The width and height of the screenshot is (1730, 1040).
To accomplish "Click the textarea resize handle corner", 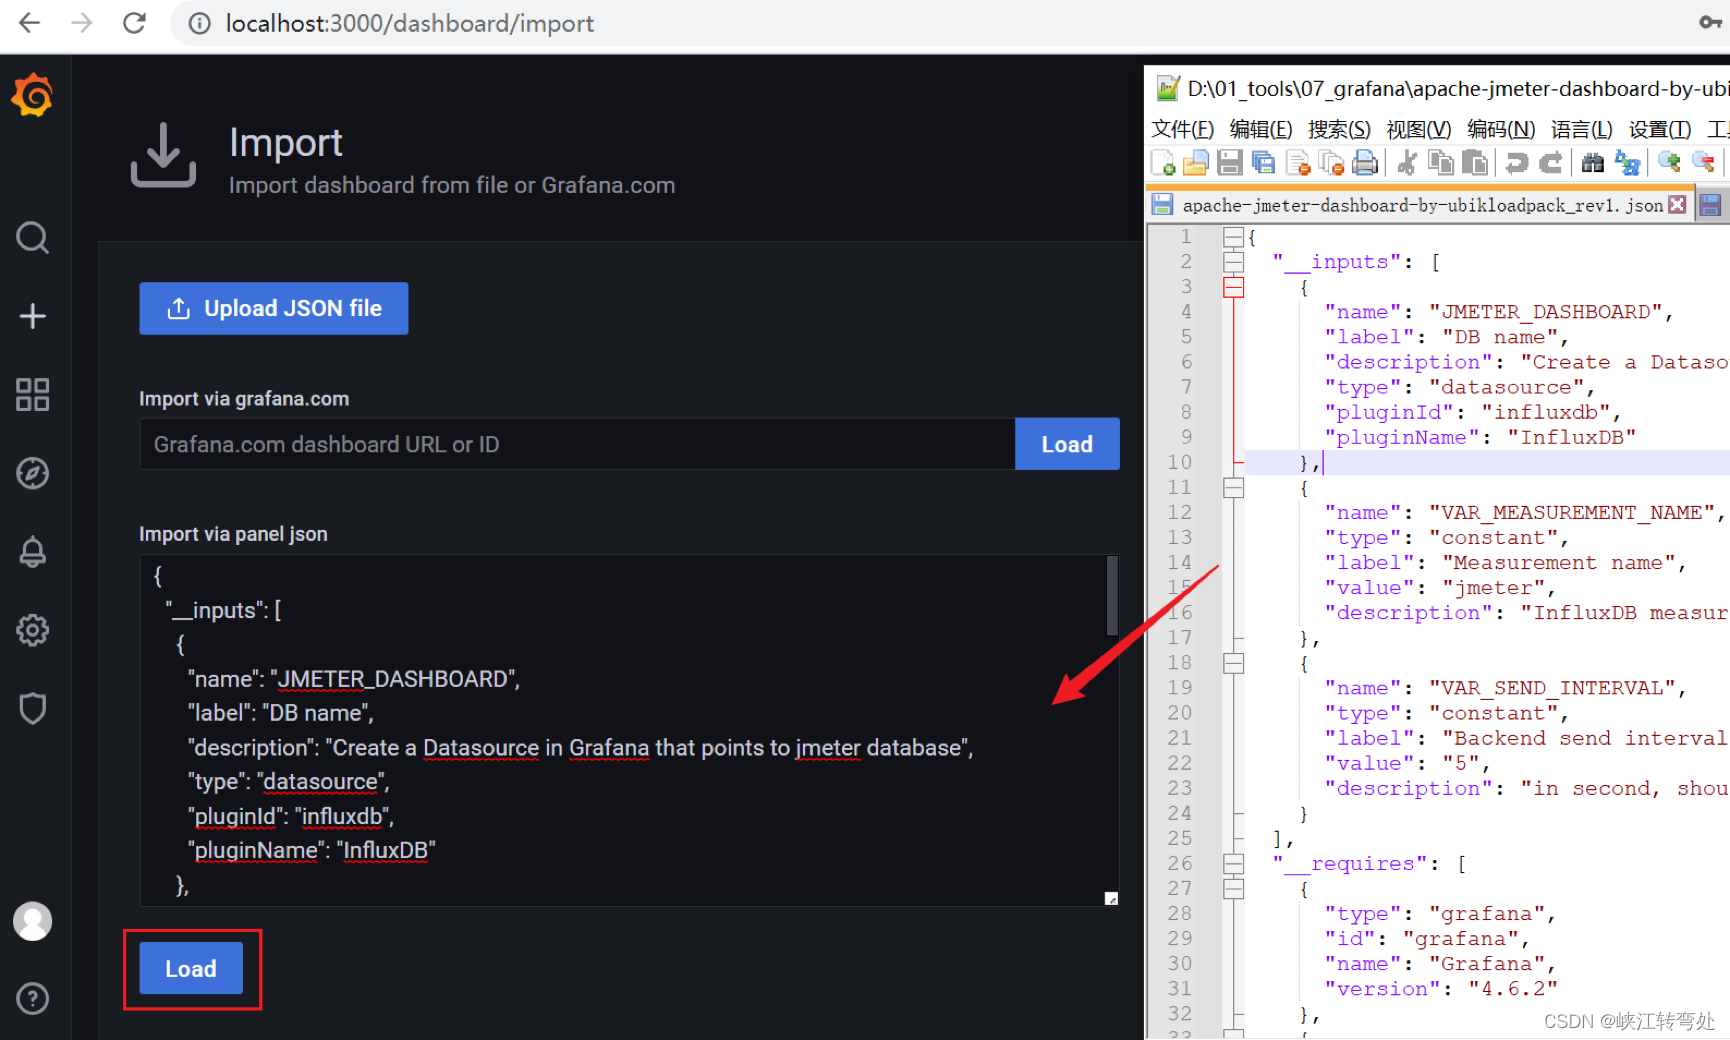I will (1111, 898).
